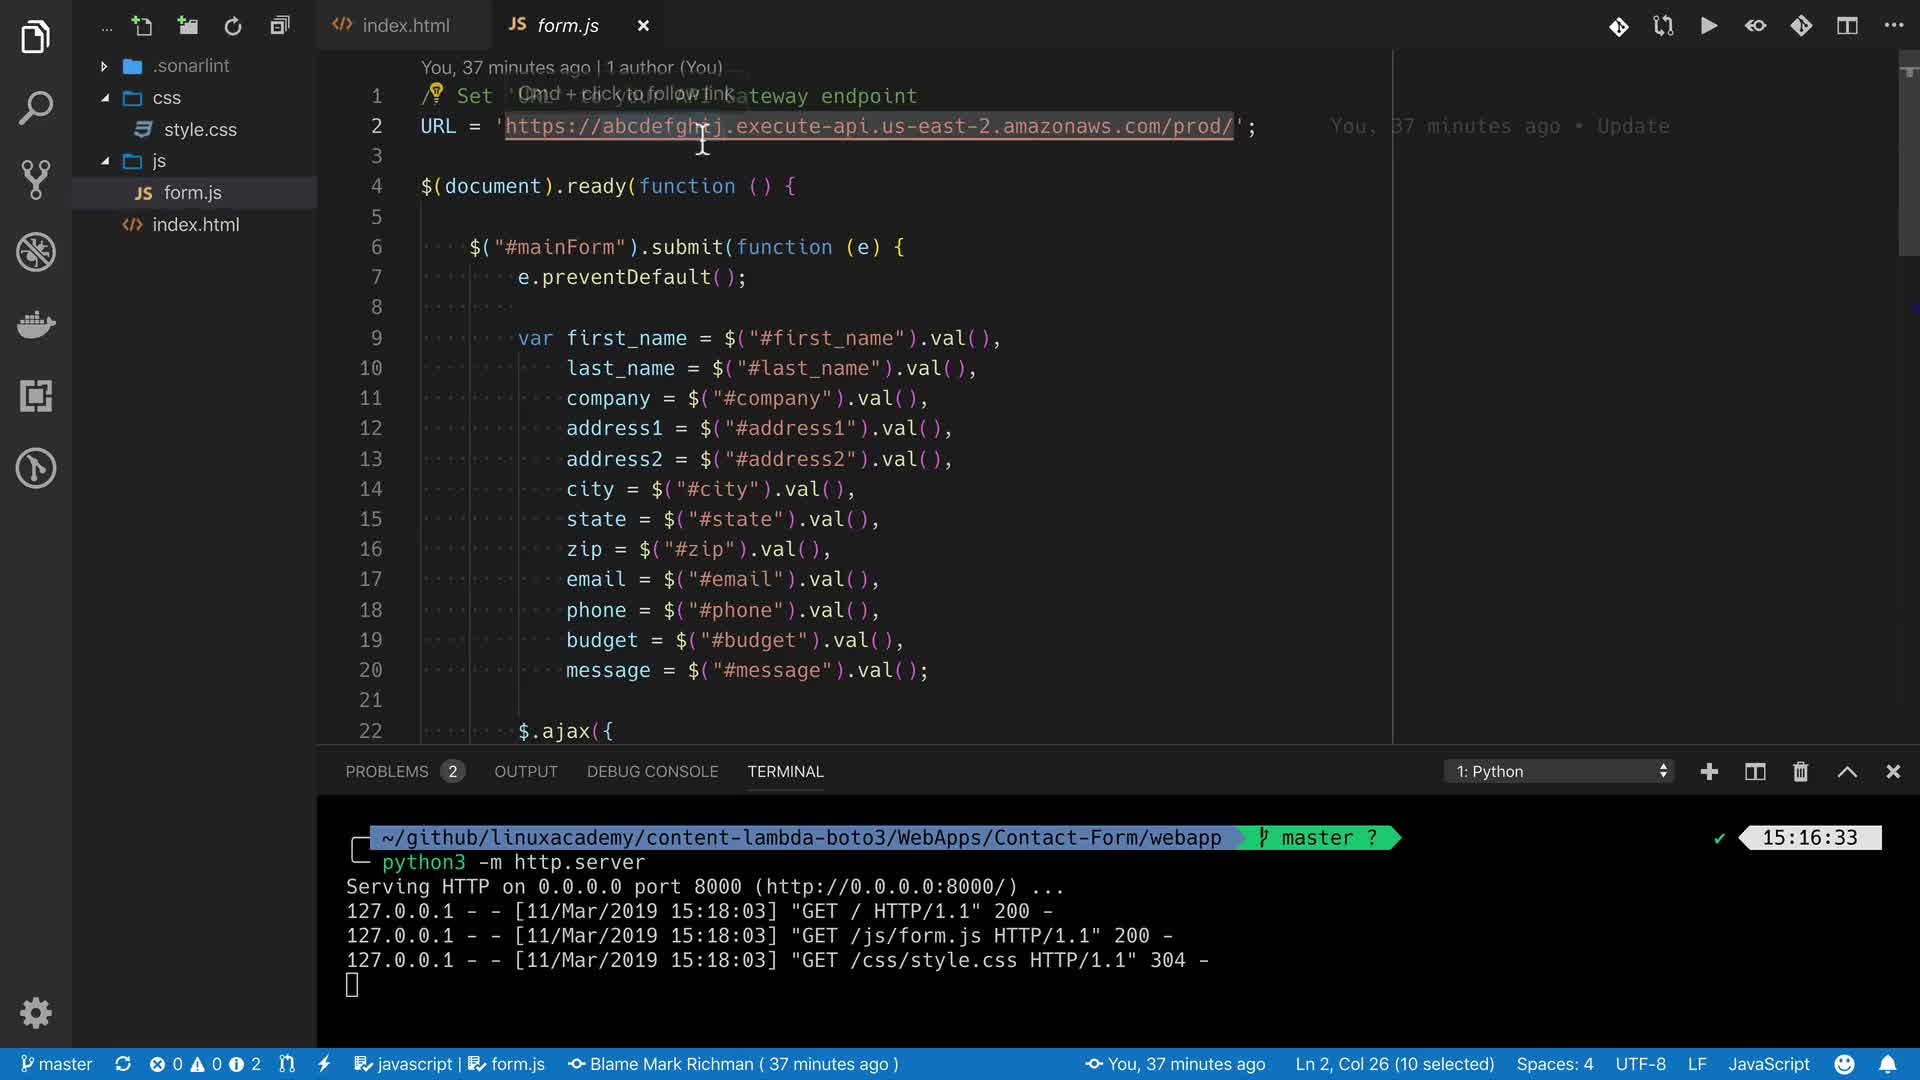This screenshot has width=1920, height=1080.
Task: Collapse all folders in explorer
Action: click(x=280, y=26)
